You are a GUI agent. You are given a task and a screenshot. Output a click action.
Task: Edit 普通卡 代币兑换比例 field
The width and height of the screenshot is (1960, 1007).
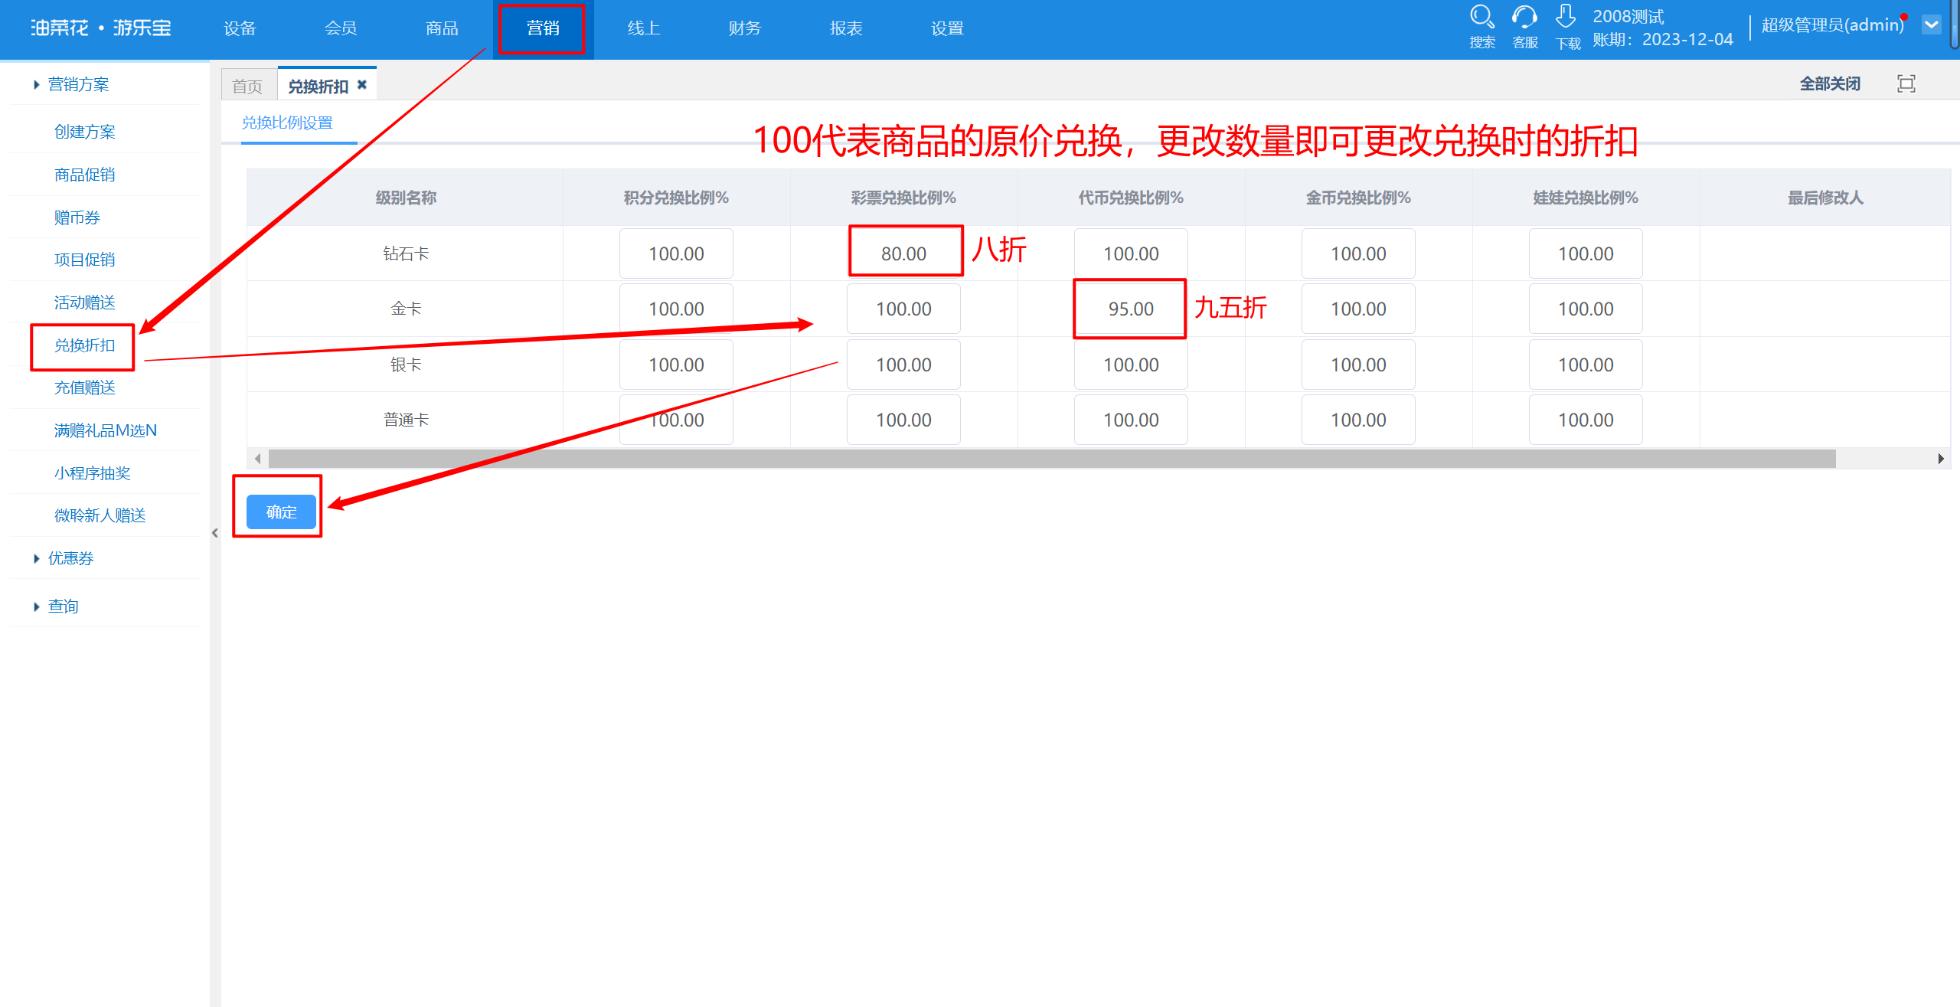coord(1131,420)
